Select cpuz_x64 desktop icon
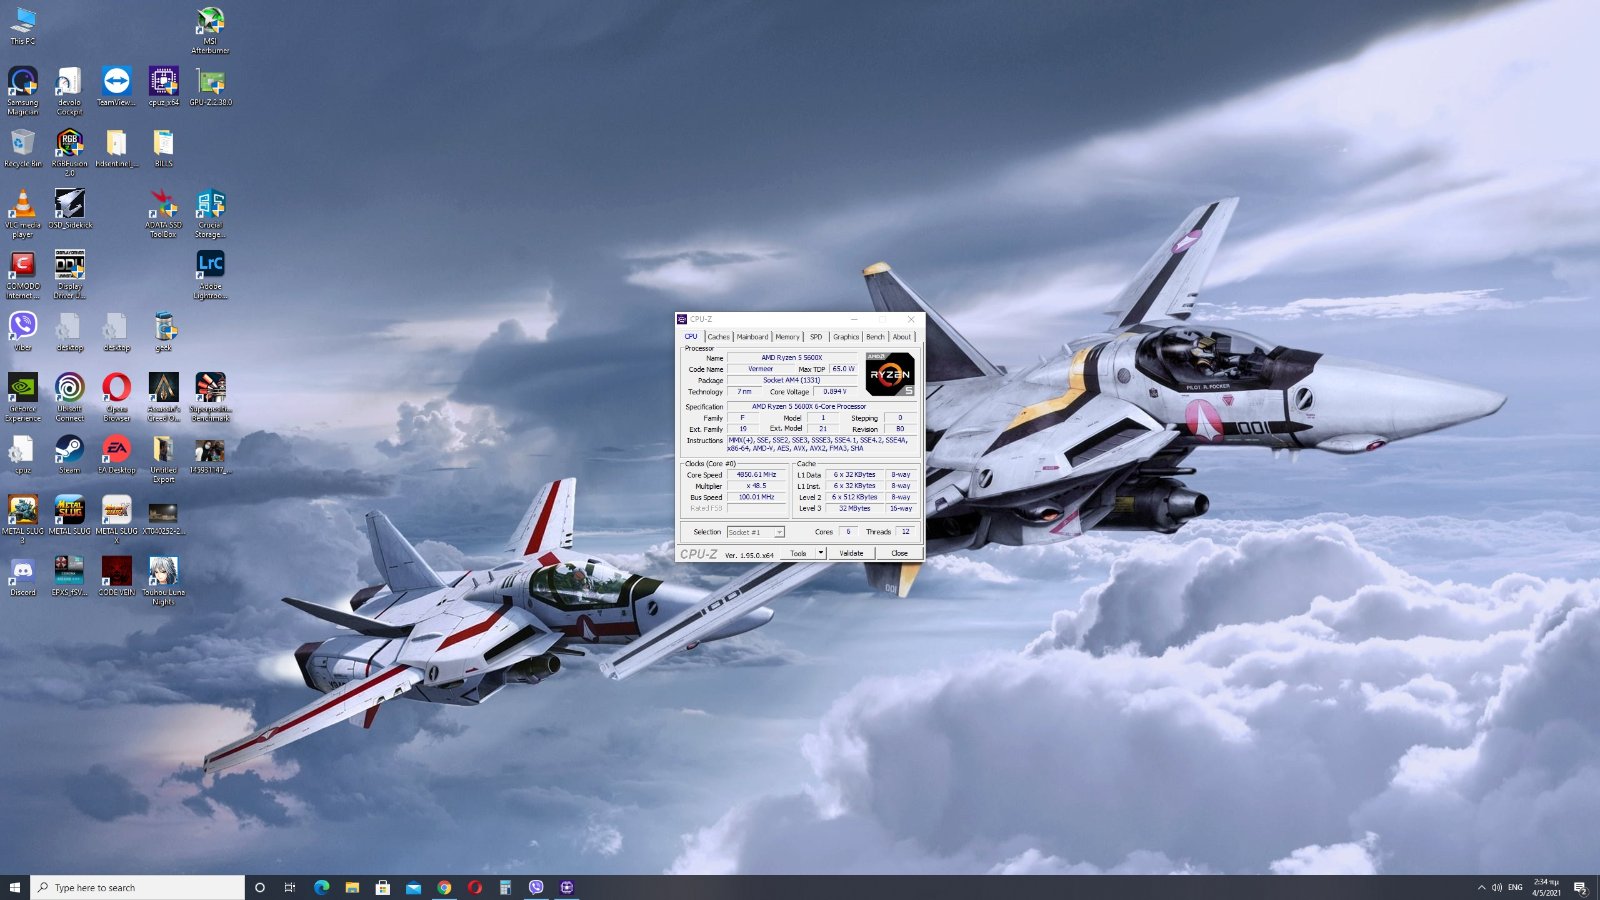This screenshot has height=900, width=1600. (x=163, y=87)
